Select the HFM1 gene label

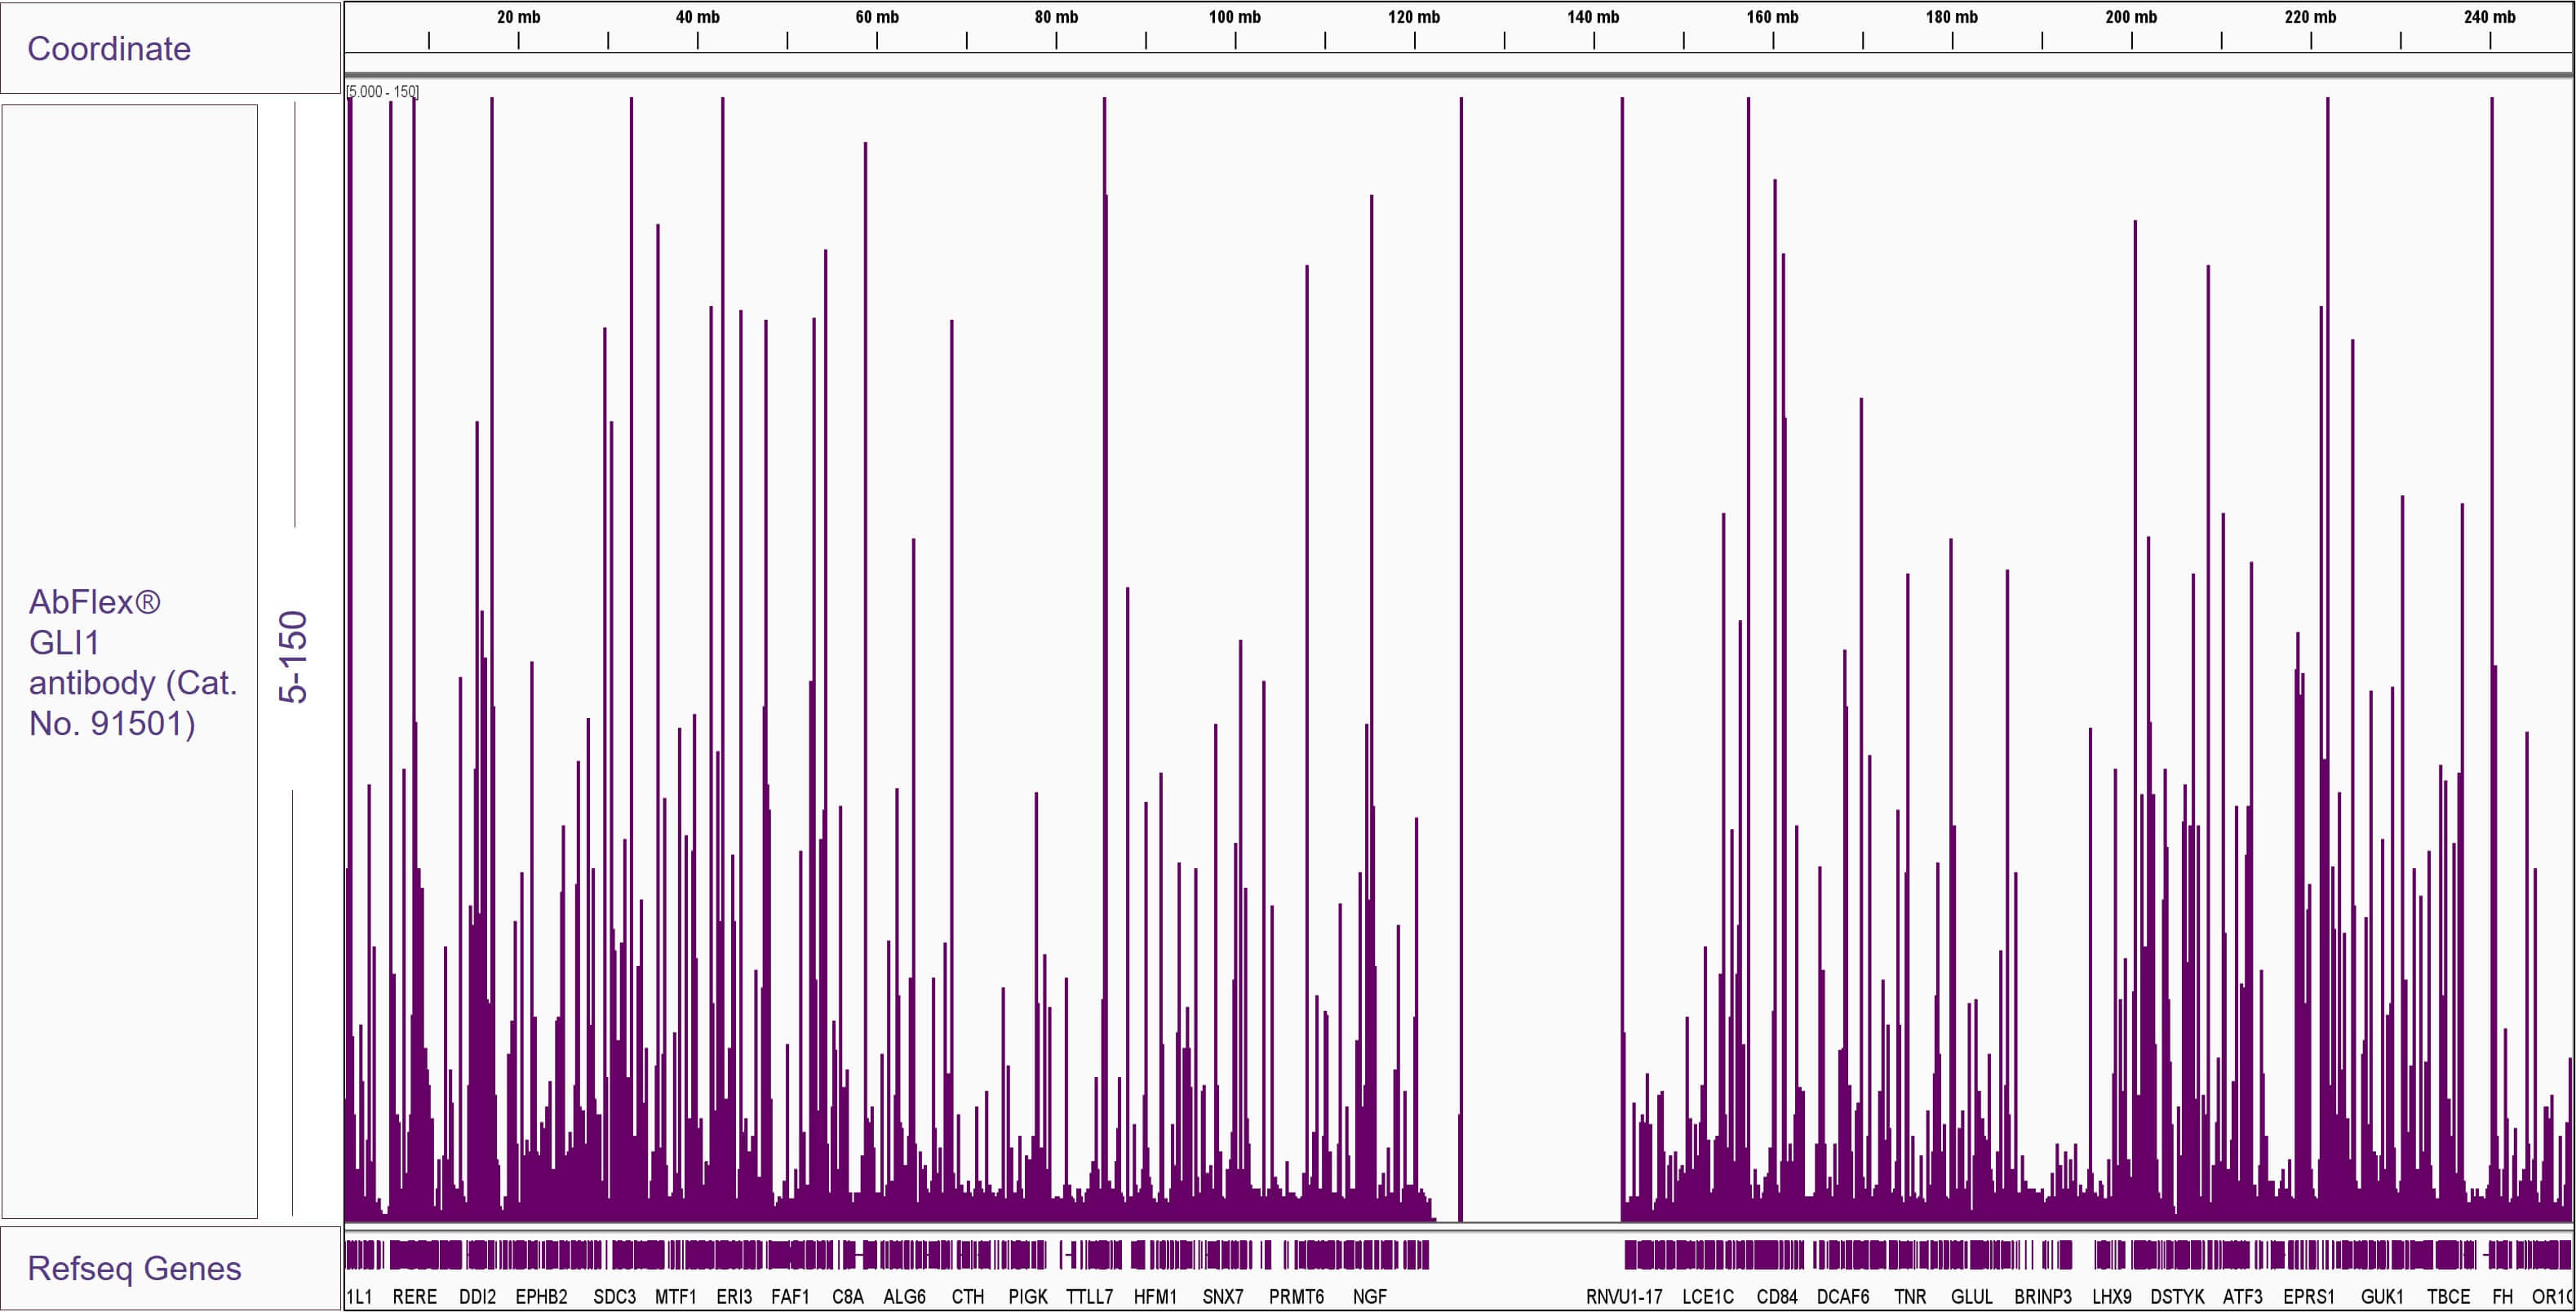coord(1155,1296)
